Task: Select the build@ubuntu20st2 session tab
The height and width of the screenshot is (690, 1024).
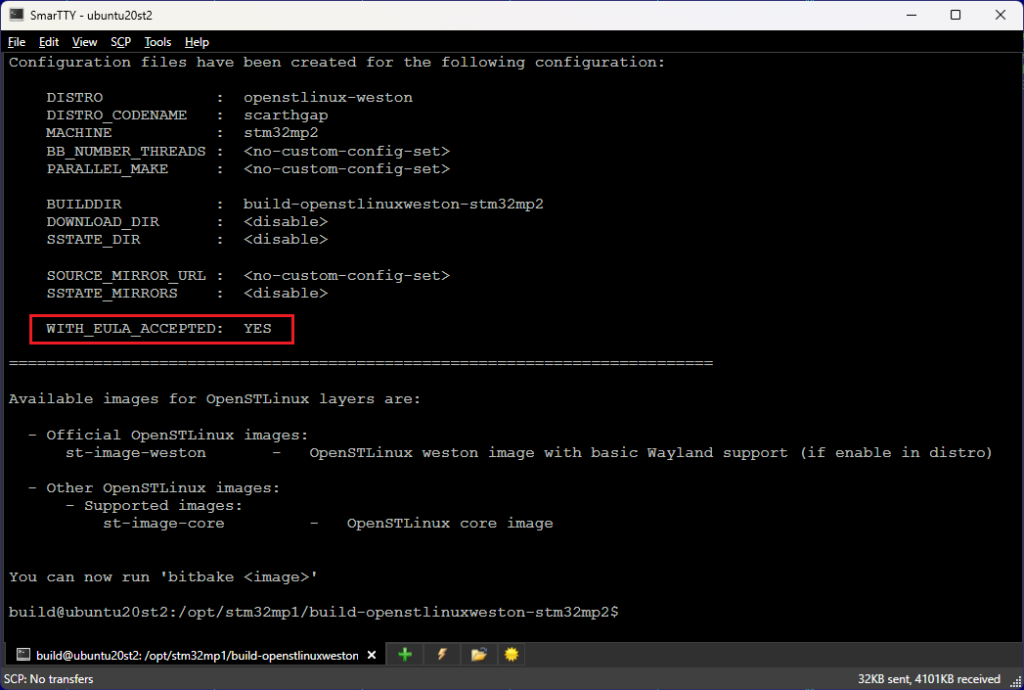Action: [x=190, y=655]
